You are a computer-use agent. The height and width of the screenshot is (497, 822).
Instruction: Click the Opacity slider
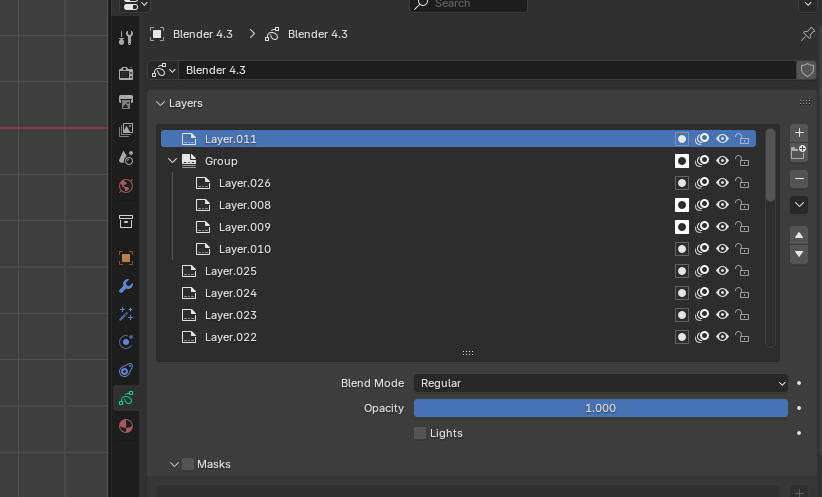click(x=601, y=408)
